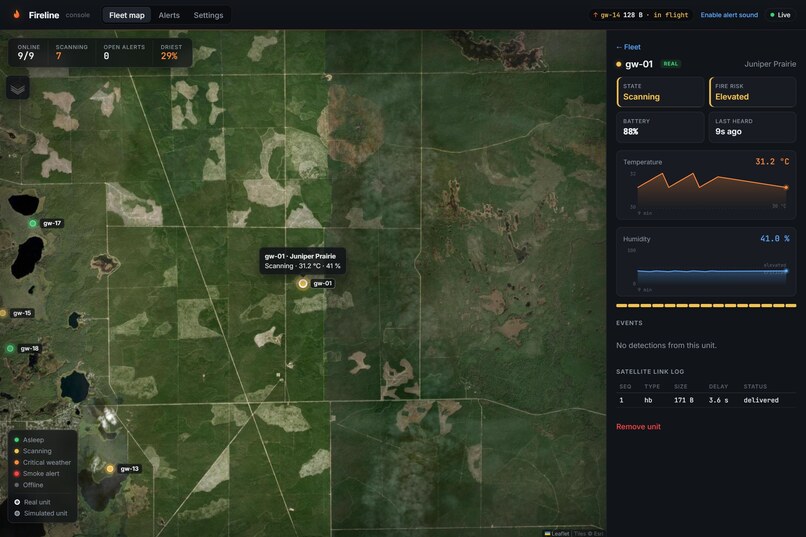806x537 pixels.
Task: Click the Humidity chart
Action: tap(706, 262)
